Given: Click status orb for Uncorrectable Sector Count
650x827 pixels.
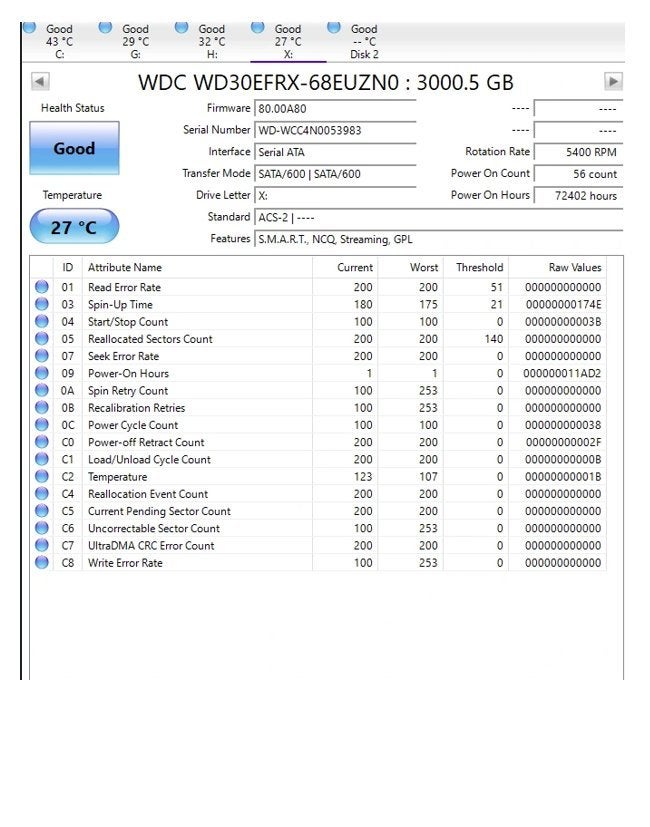Looking at the screenshot, I should pos(42,528).
